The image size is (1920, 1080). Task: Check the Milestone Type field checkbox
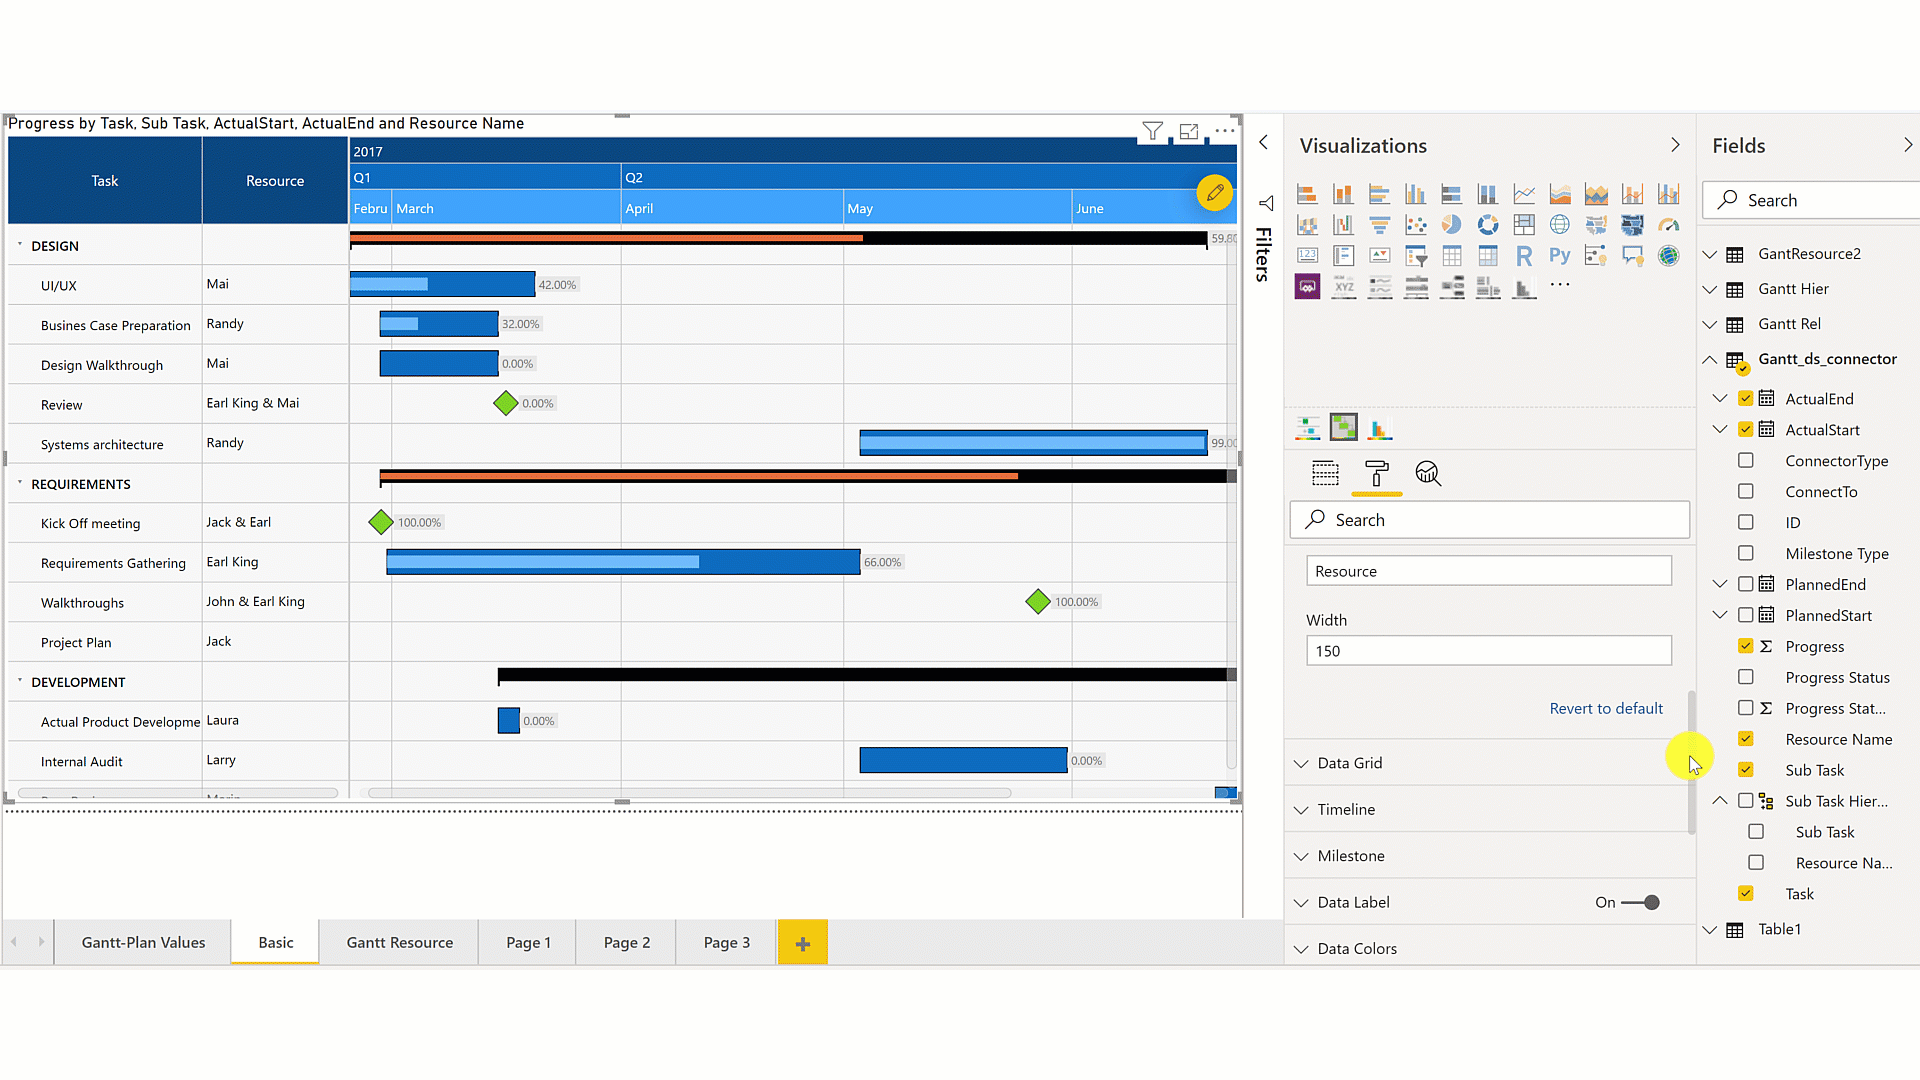1745,553
